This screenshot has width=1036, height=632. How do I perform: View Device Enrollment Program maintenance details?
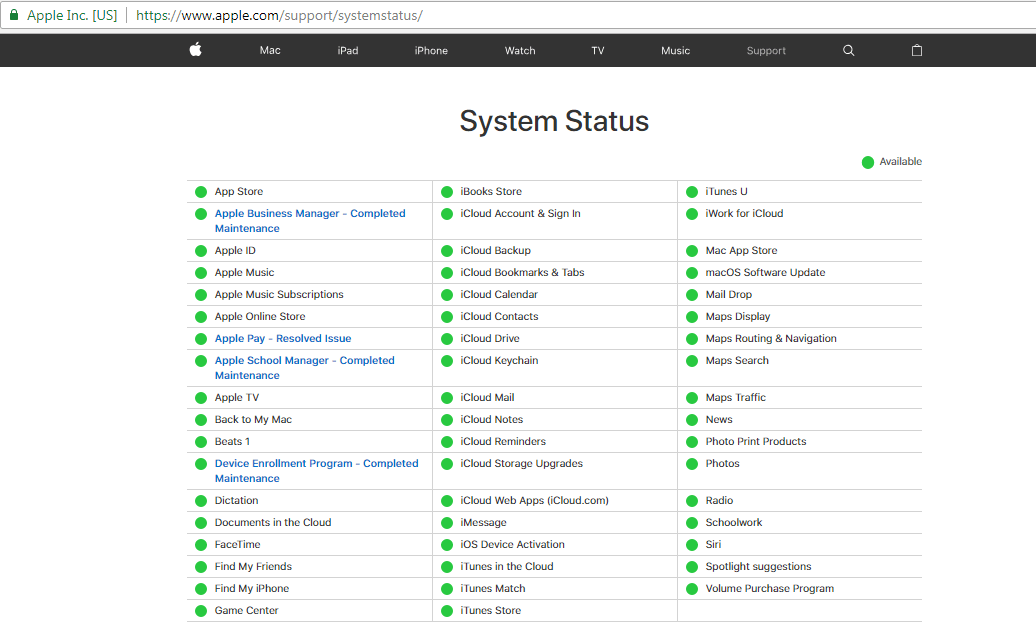(x=316, y=464)
